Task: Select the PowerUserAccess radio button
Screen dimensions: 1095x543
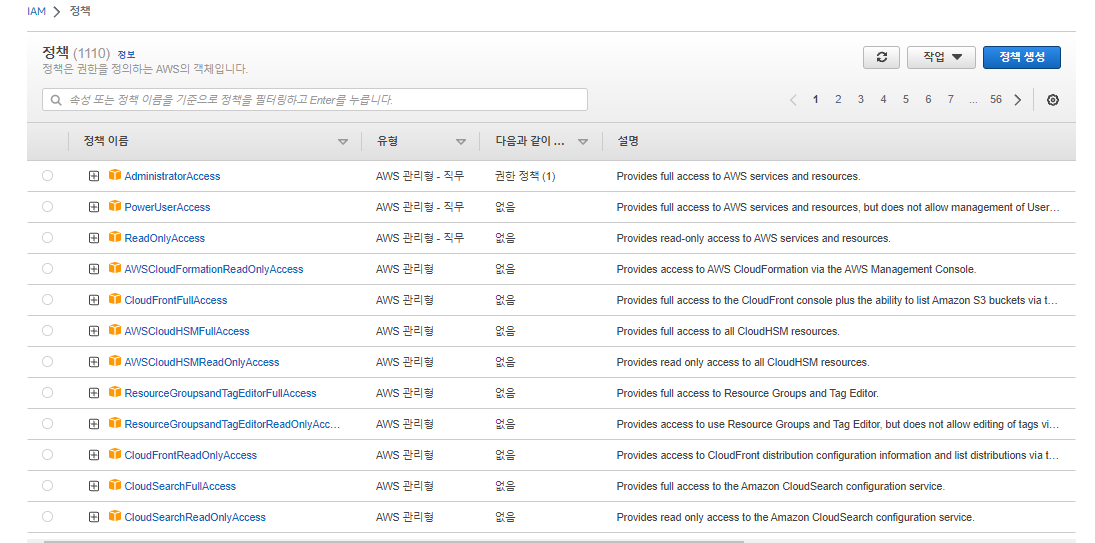Action: 47,207
